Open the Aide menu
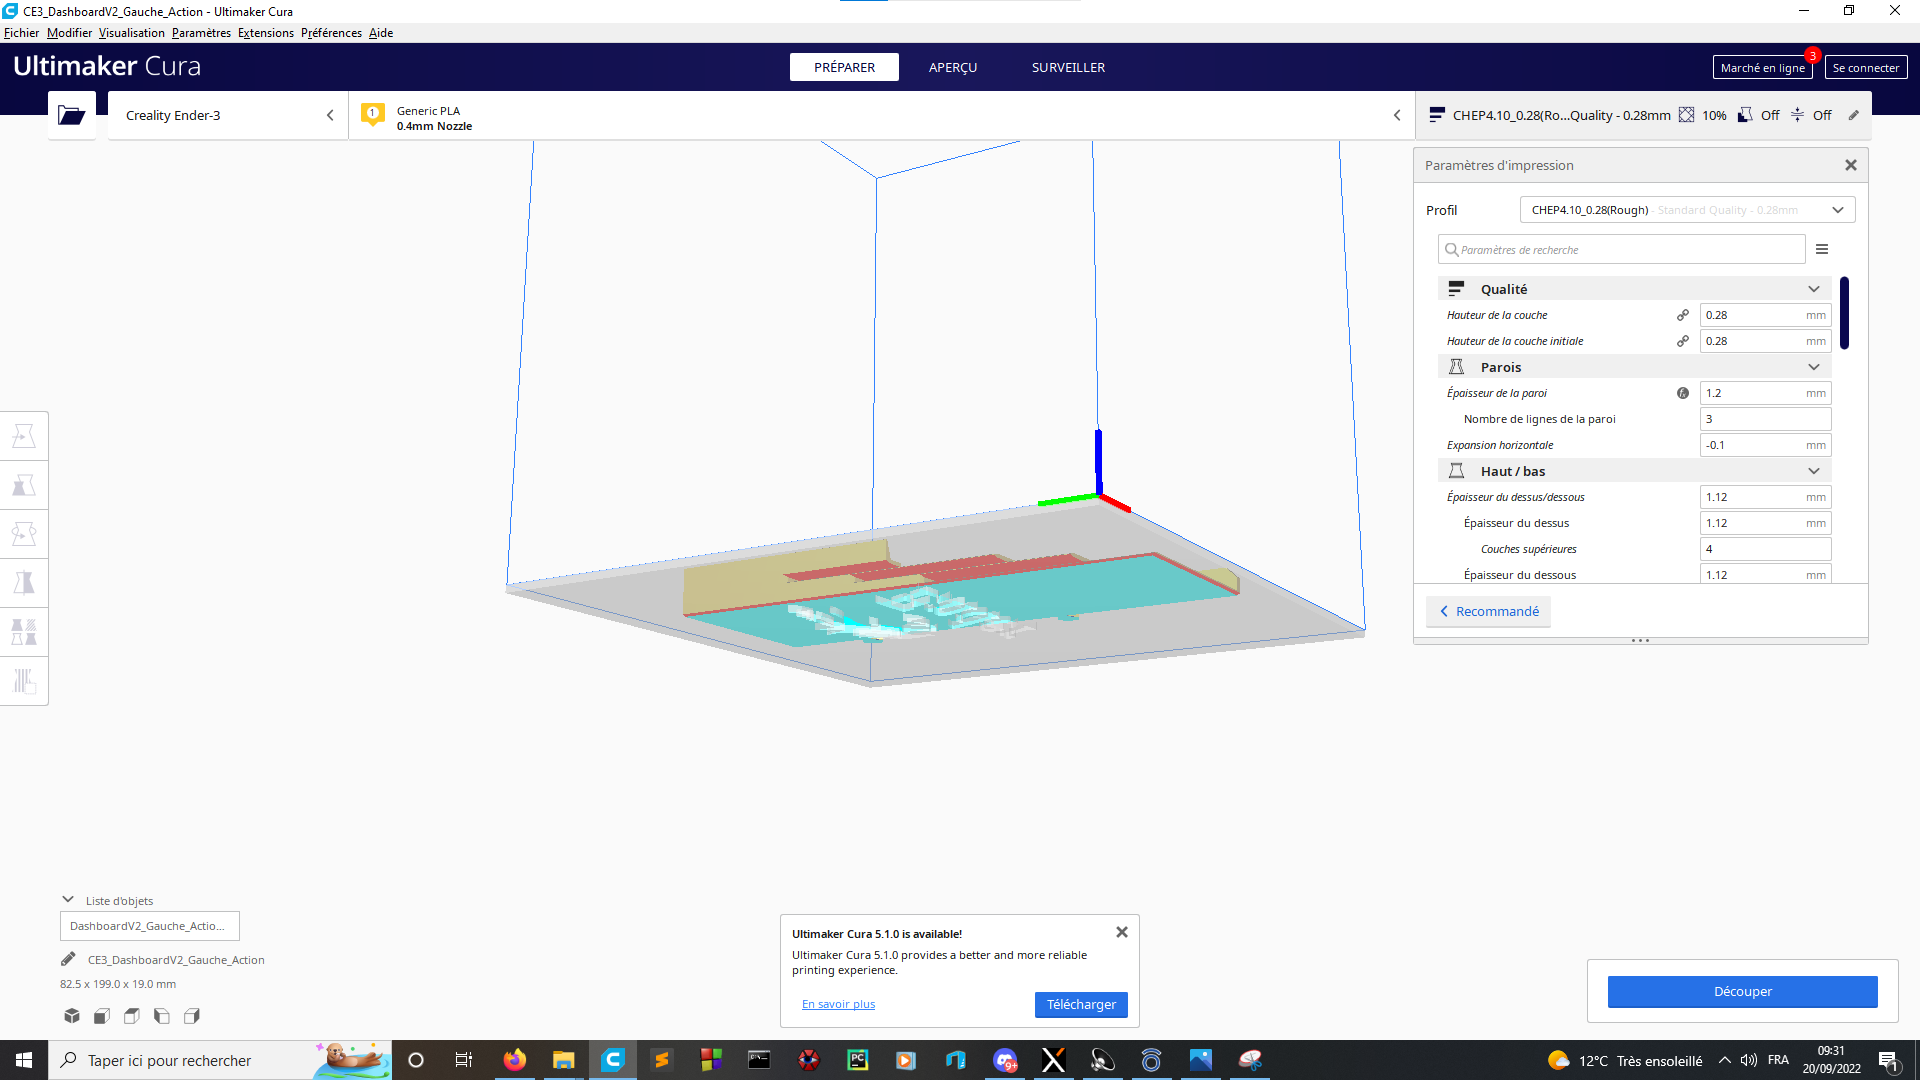 (x=381, y=33)
